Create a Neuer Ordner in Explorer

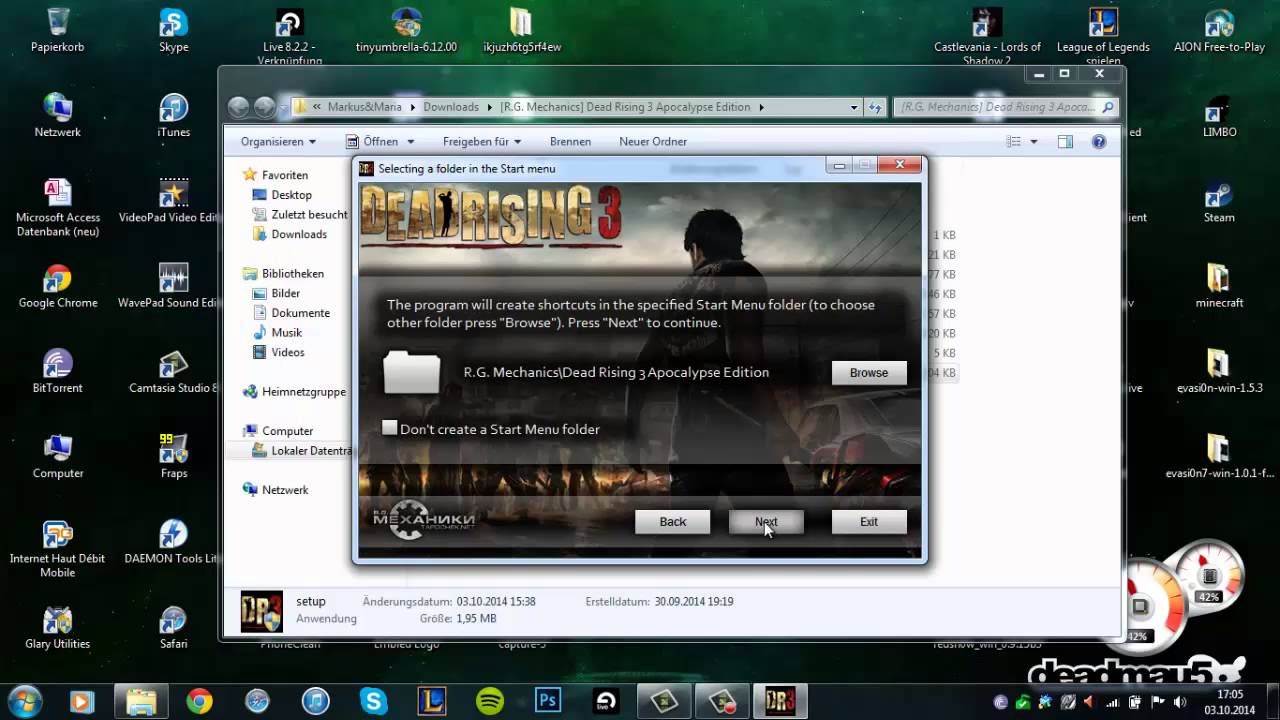point(653,142)
